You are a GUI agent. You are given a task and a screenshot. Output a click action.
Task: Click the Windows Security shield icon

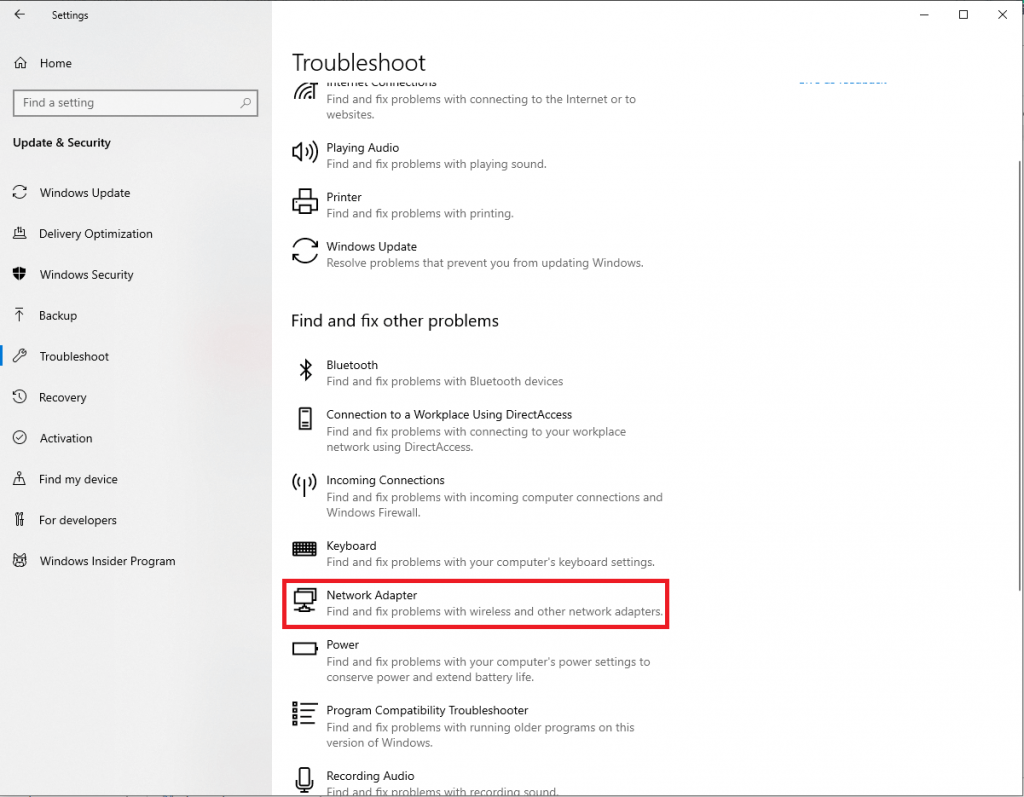click(20, 274)
